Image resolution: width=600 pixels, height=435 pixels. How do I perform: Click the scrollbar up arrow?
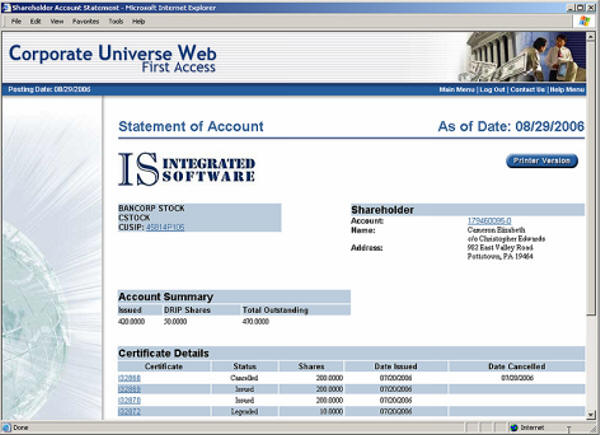tap(591, 37)
